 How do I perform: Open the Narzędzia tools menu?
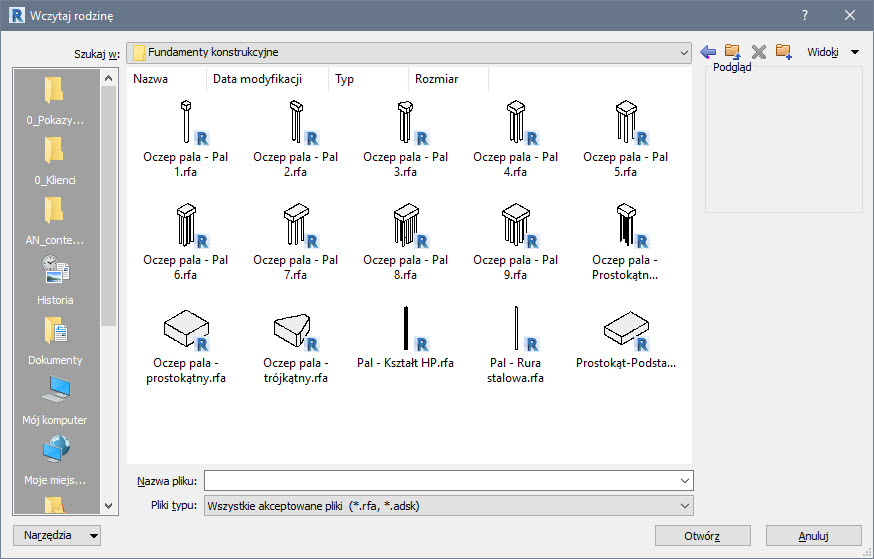pyautogui.click(x=58, y=535)
